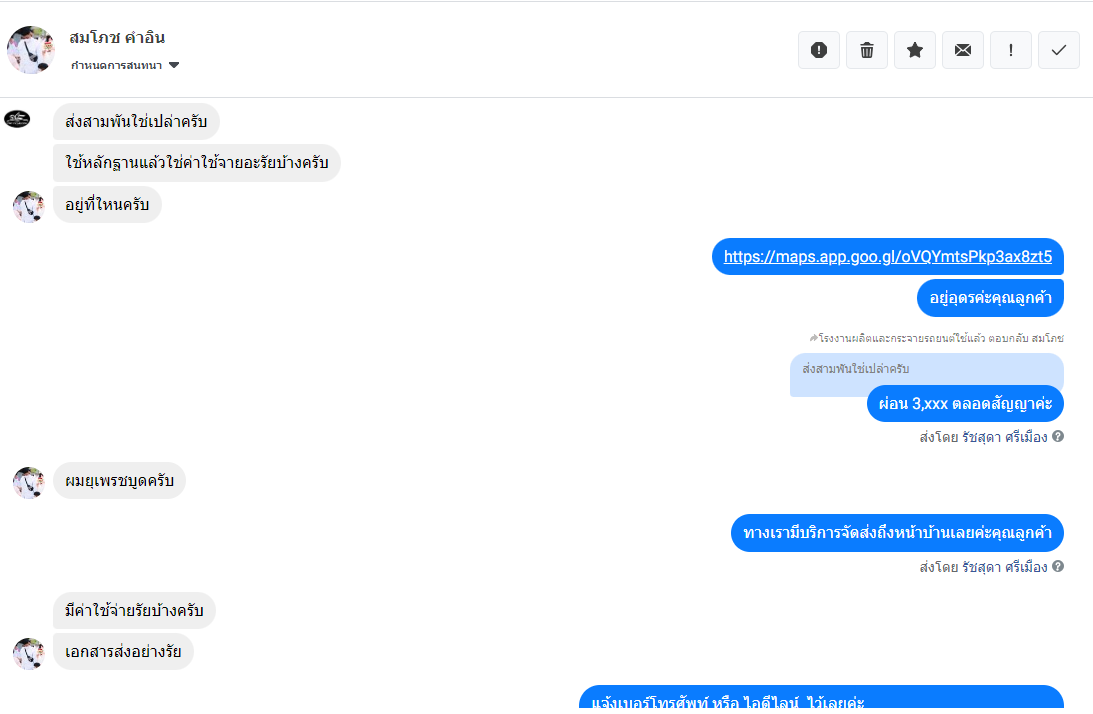The height and width of the screenshot is (714, 1093).
Task: Click help icon beside first รัชสุดา ศรีเมือง
Action: [1058, 436]
